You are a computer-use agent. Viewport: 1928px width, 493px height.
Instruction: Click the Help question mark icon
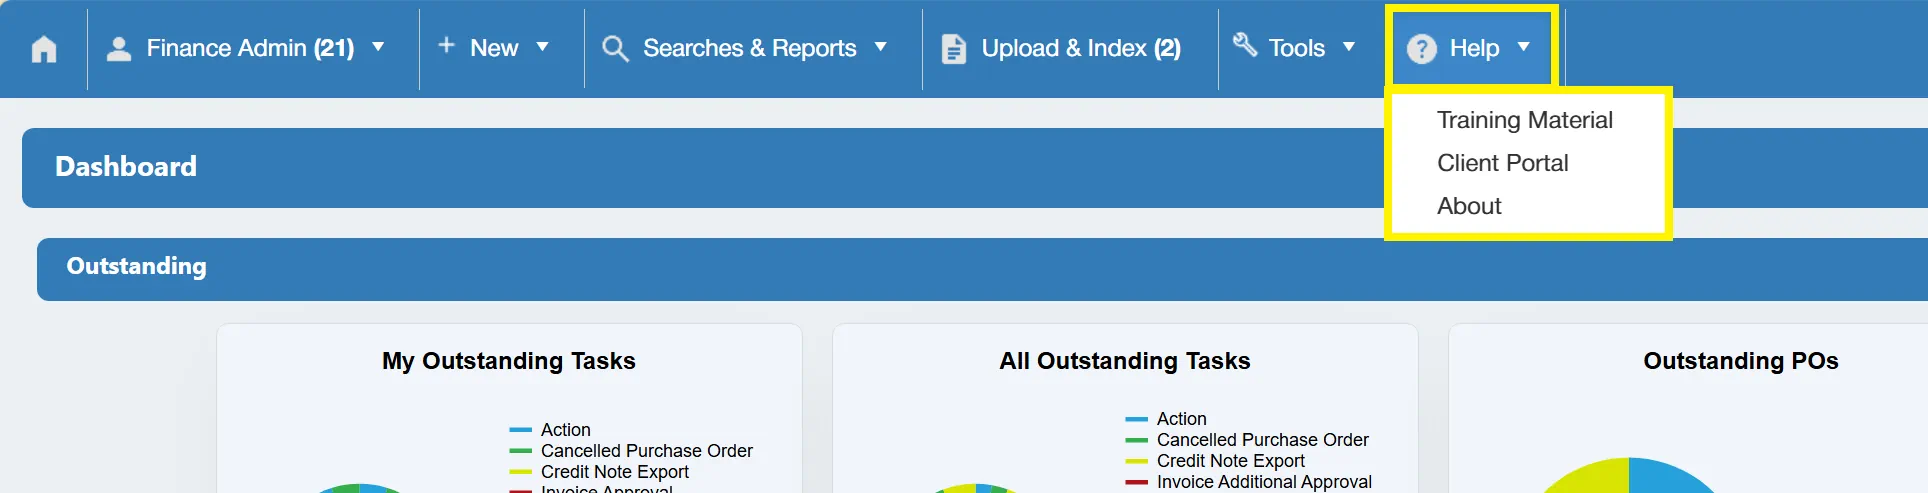pyautogui.click(x=1421, y=49)
